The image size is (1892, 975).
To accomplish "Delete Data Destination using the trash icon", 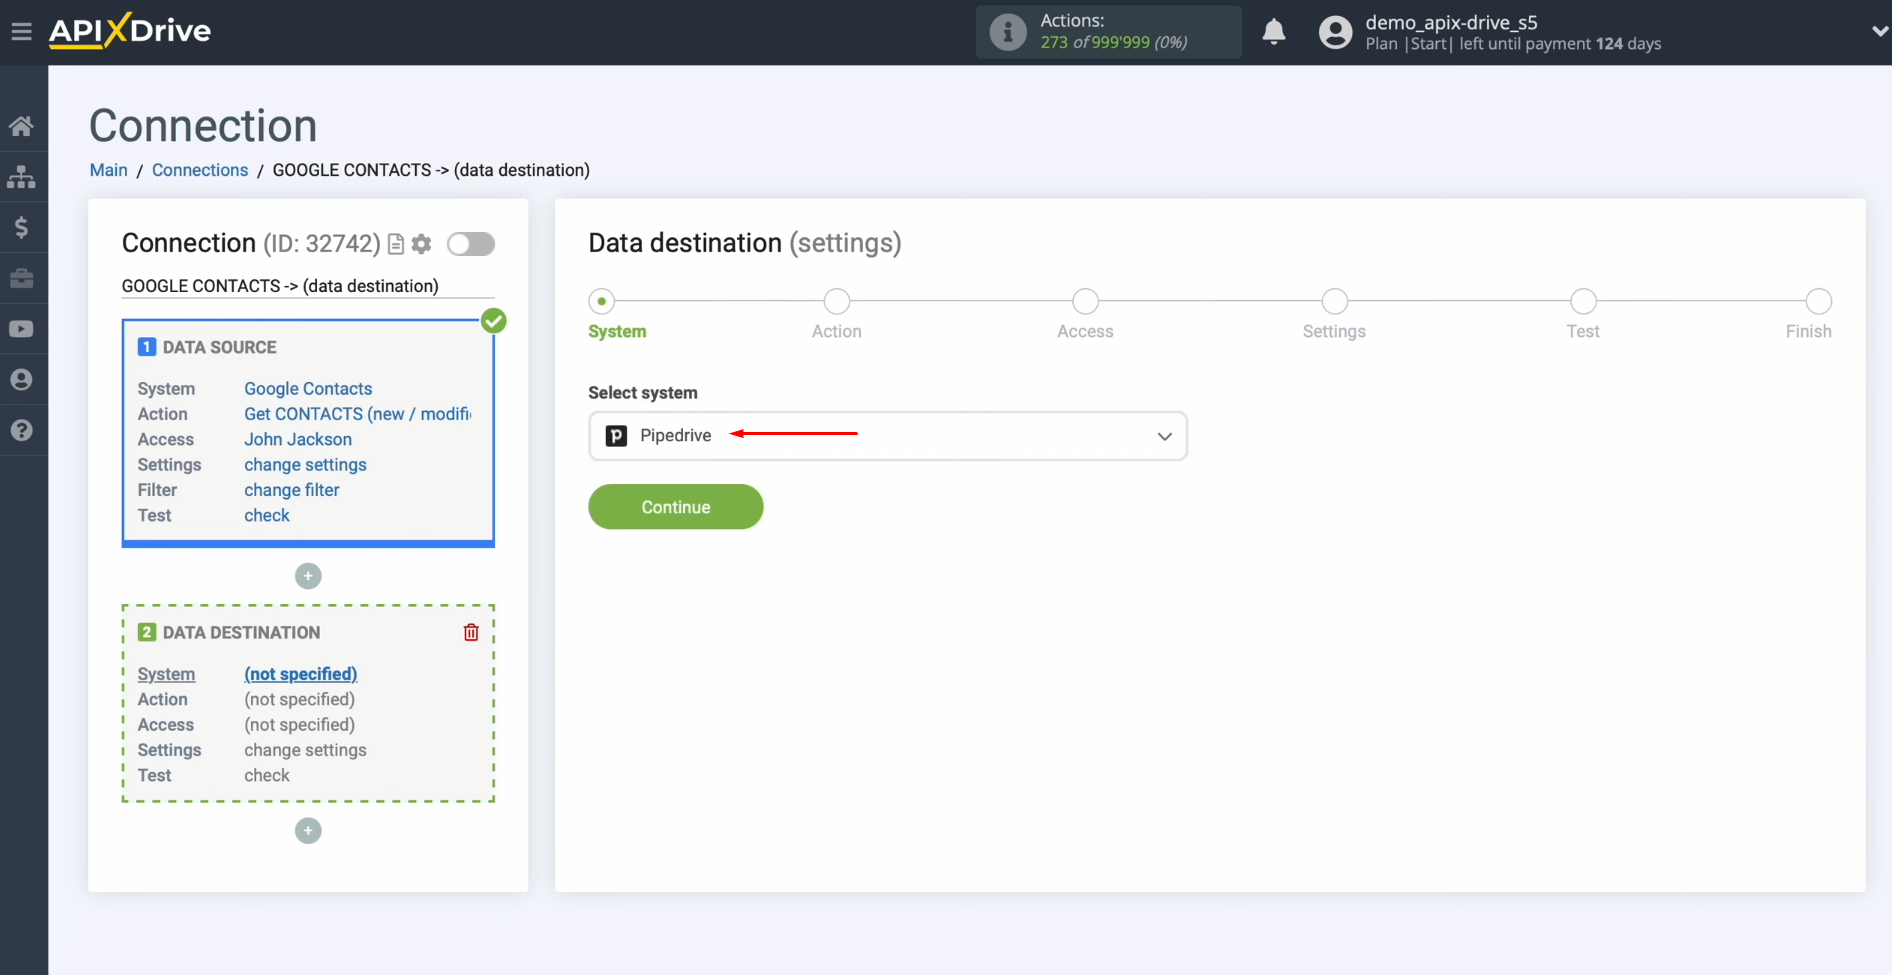I will pyautogui.click(x=470, y=632).
